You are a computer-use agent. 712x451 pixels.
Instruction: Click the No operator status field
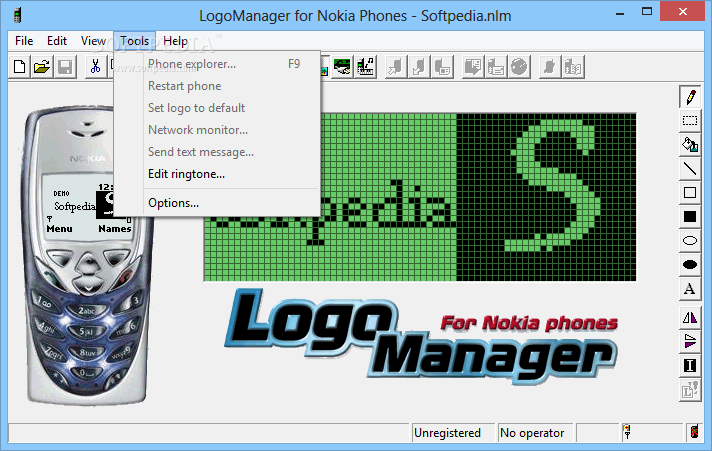pyautogui.click(x=536, y=433)
